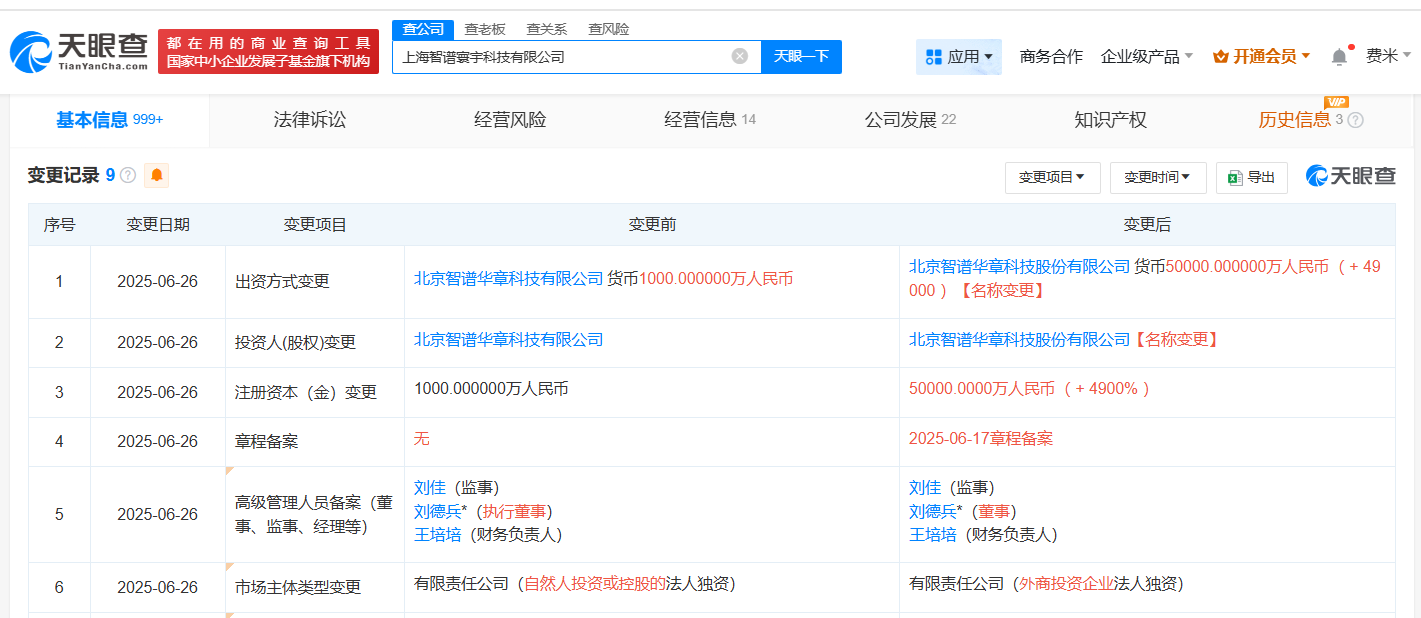Click the TianYanCha logo icon
The image size is (1421, 618).
pos(30,51)
